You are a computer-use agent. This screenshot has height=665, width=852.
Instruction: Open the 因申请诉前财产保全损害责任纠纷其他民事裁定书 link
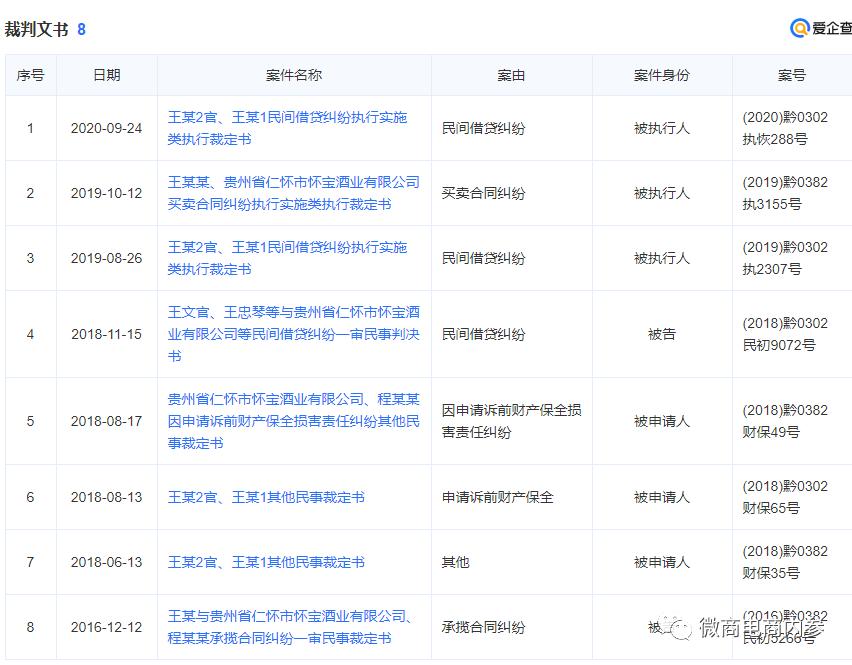coord(293,421)
